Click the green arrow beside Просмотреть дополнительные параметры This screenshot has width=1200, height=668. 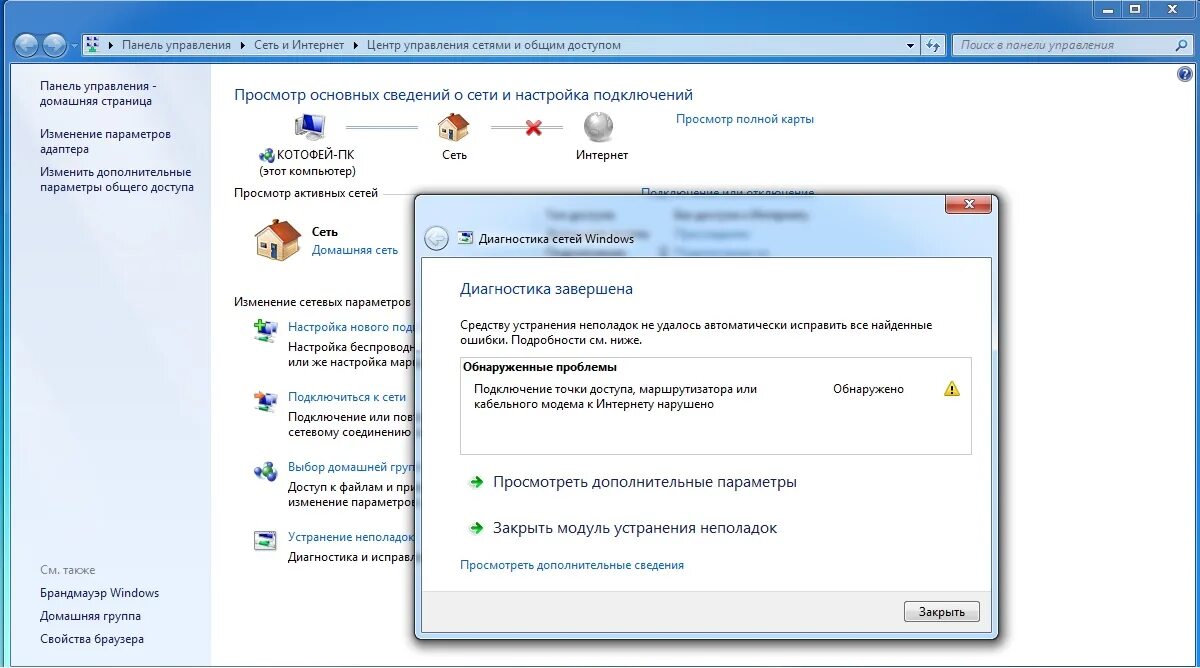tap(476, 482)
